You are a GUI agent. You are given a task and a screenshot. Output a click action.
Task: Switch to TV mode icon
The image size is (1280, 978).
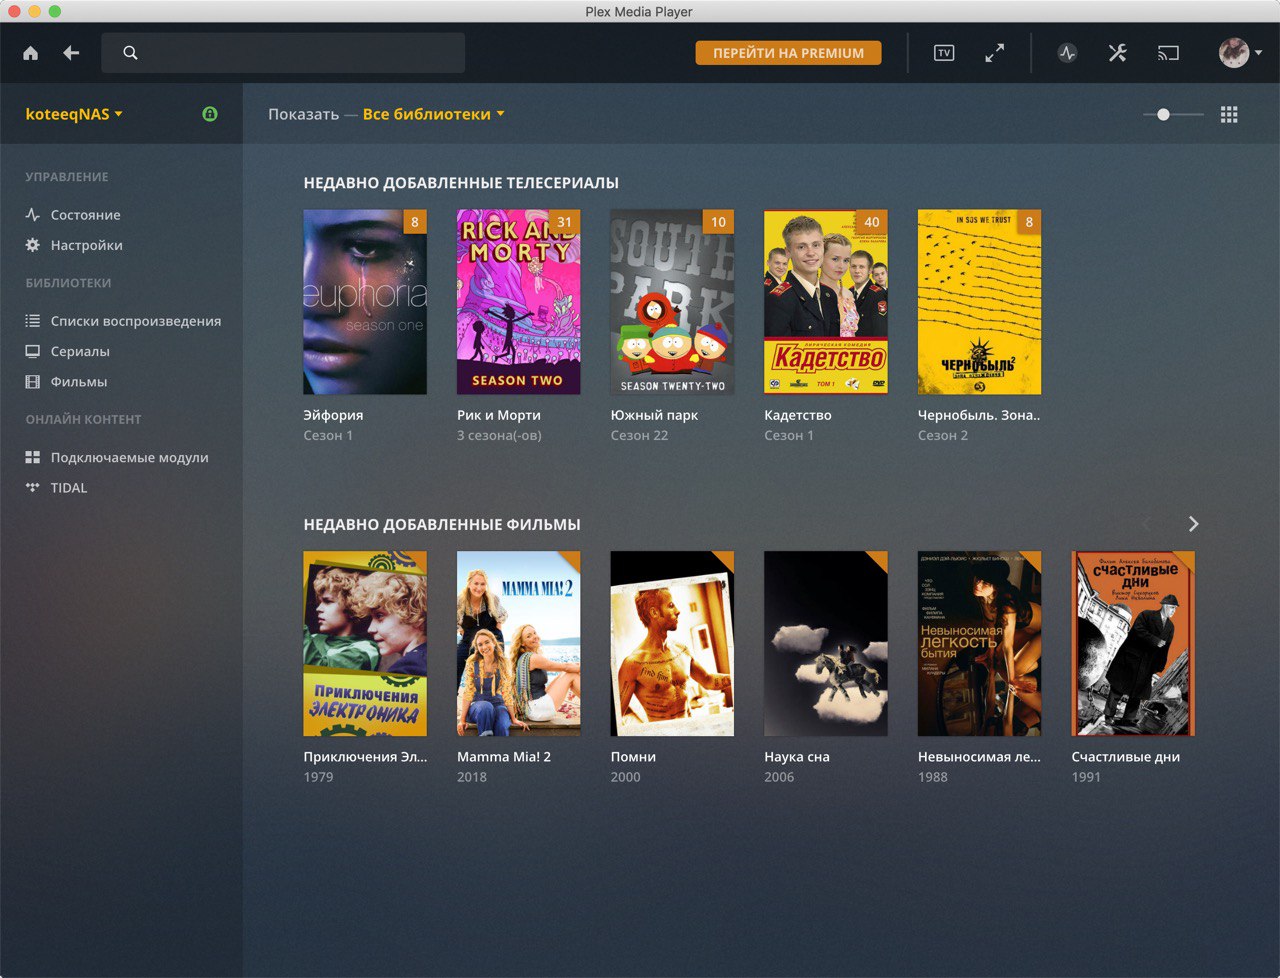pos(944,53)
